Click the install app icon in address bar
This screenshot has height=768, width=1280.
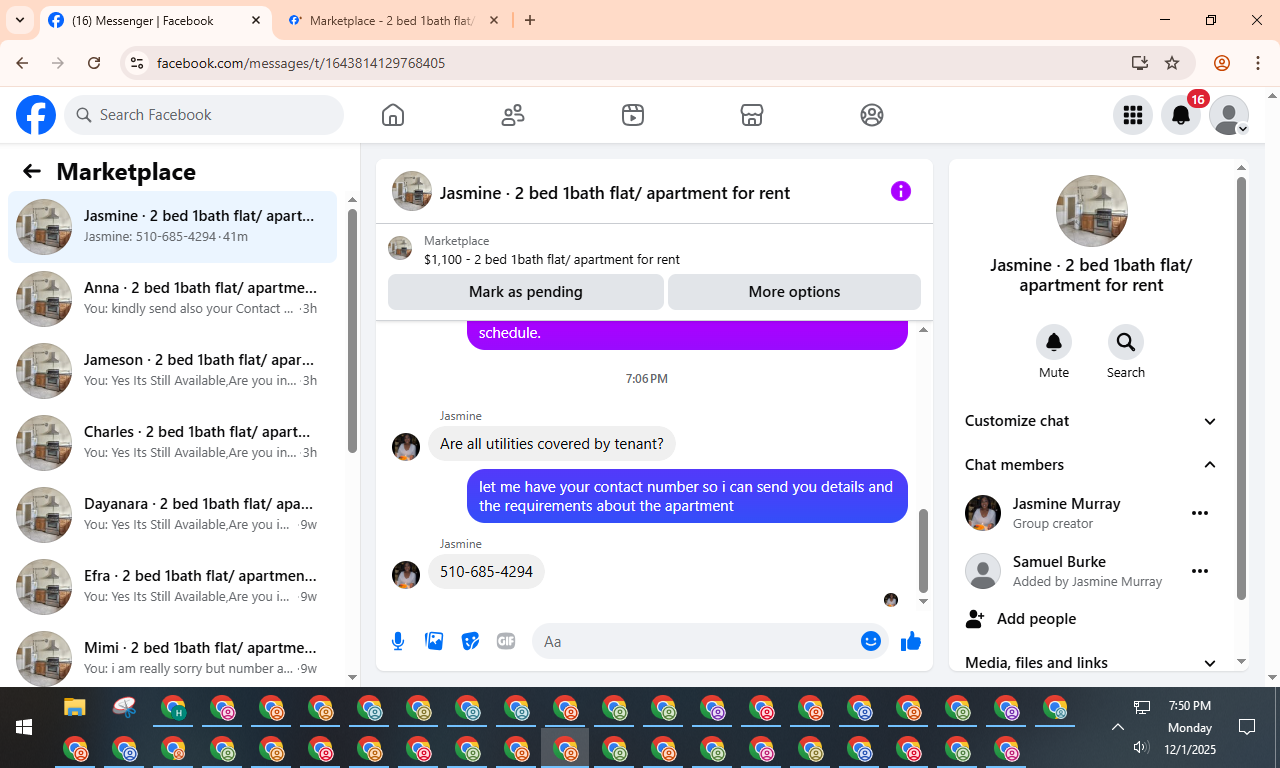coord(1139,63)
